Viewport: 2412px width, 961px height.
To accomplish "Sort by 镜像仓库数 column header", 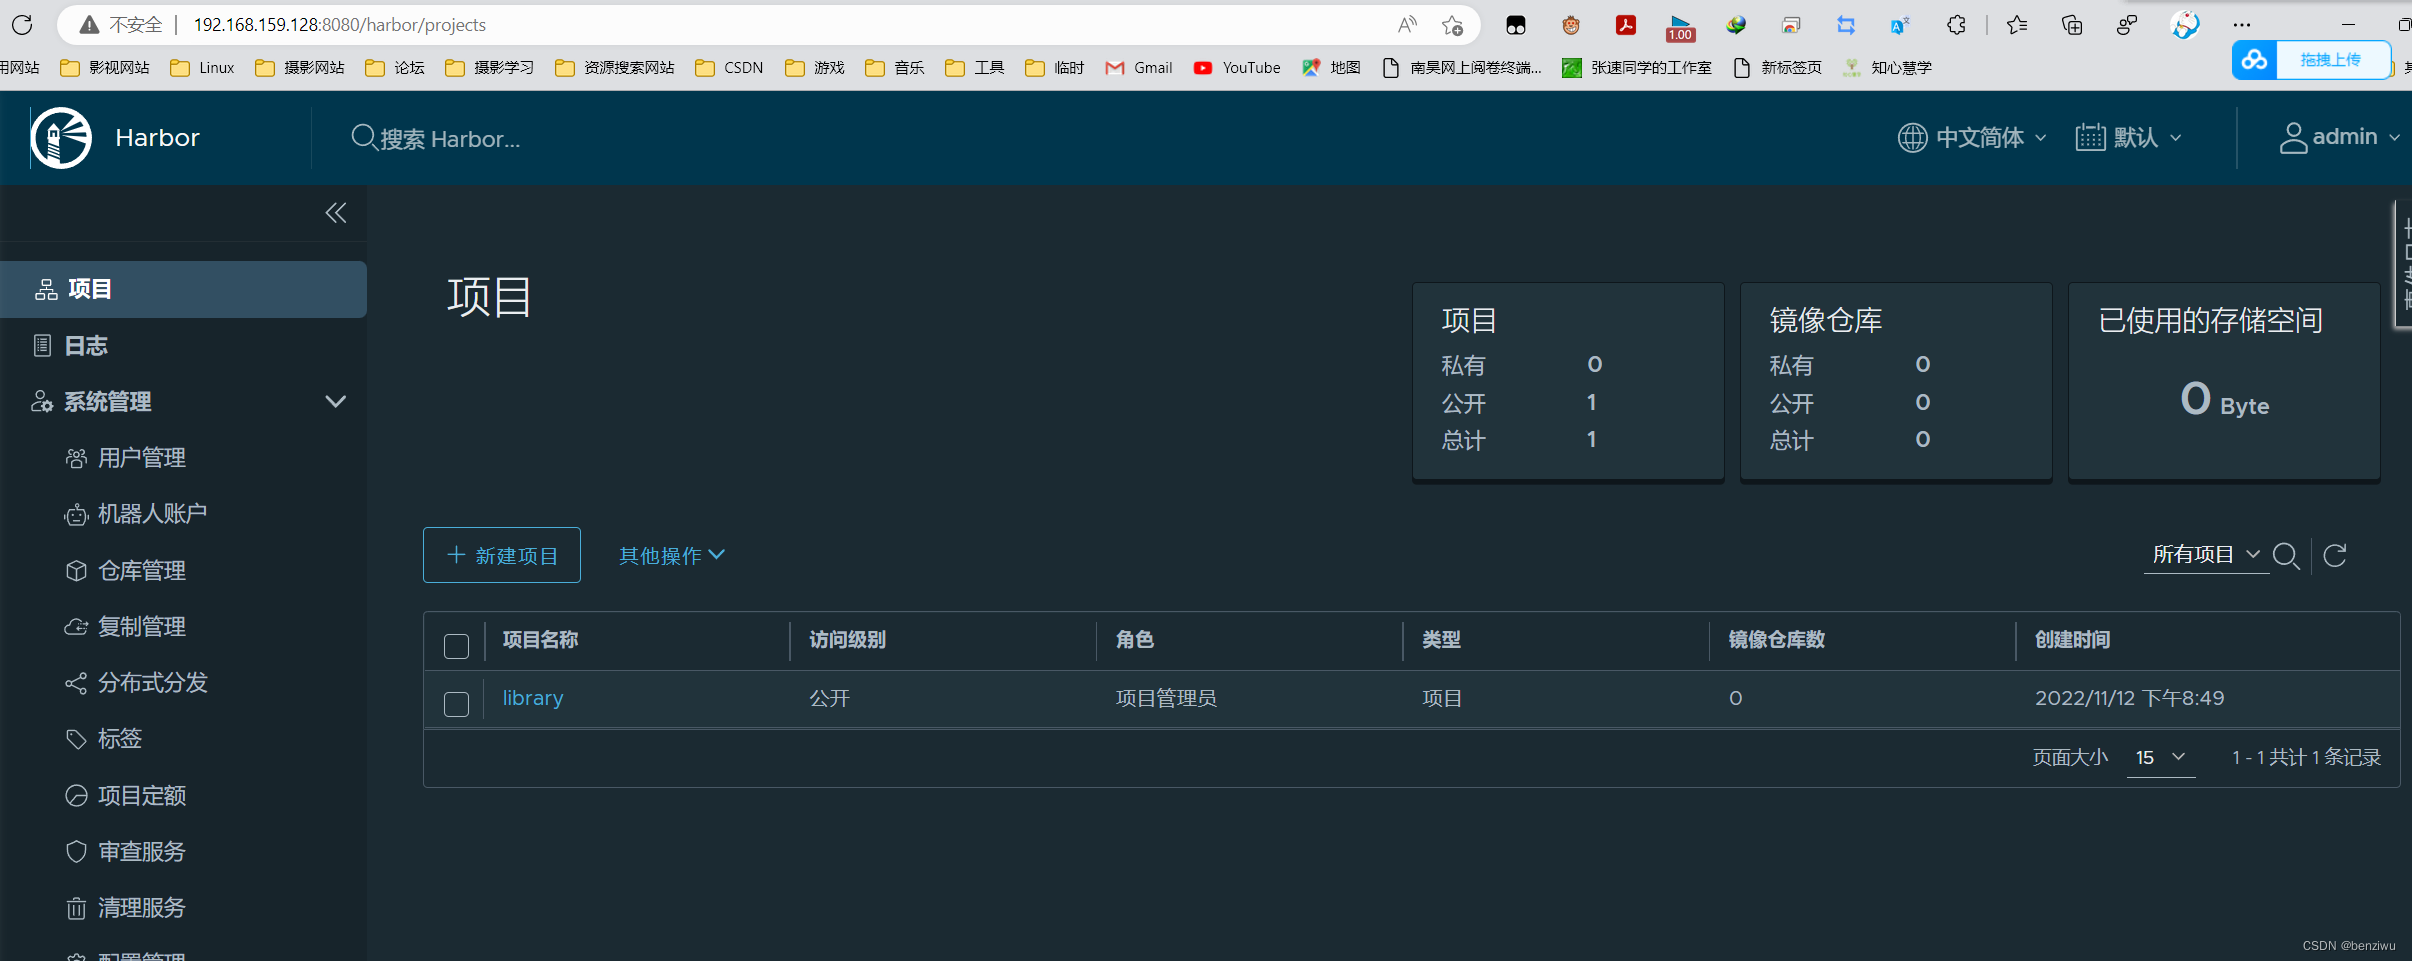I will click(1777, 640).
